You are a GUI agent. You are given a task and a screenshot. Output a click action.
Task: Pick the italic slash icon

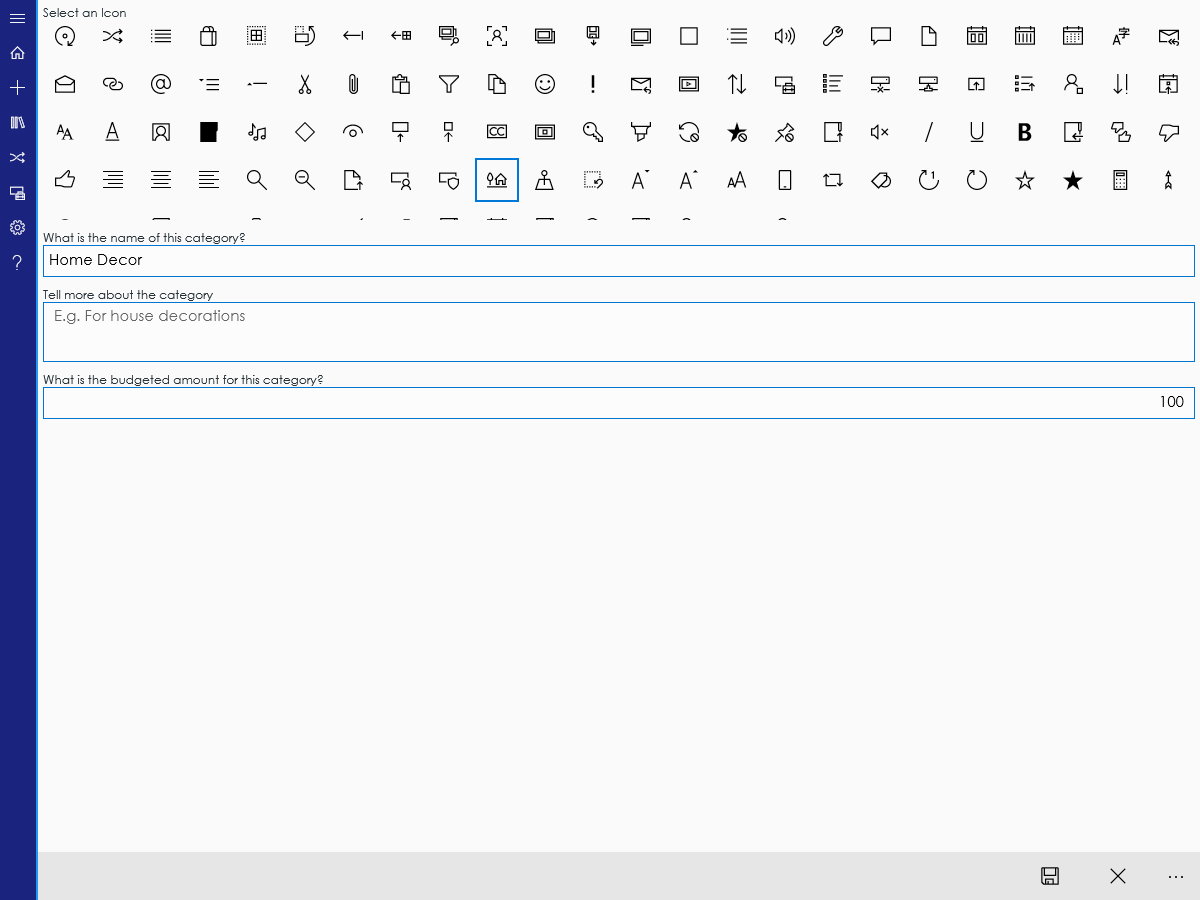click(929, 132)
